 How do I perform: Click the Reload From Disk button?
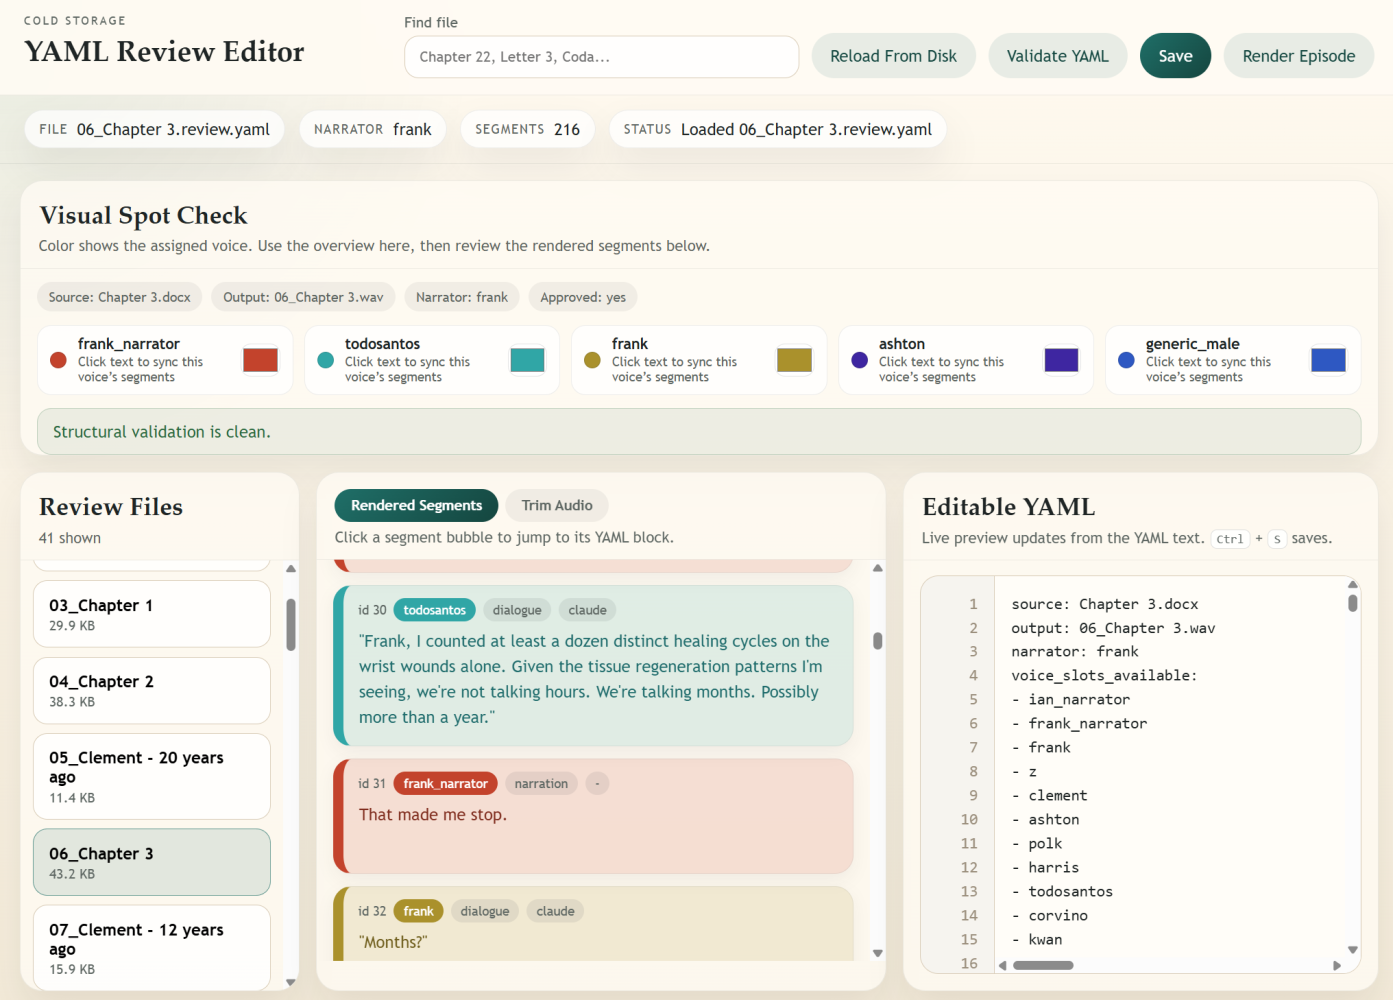tap(893, 56)
